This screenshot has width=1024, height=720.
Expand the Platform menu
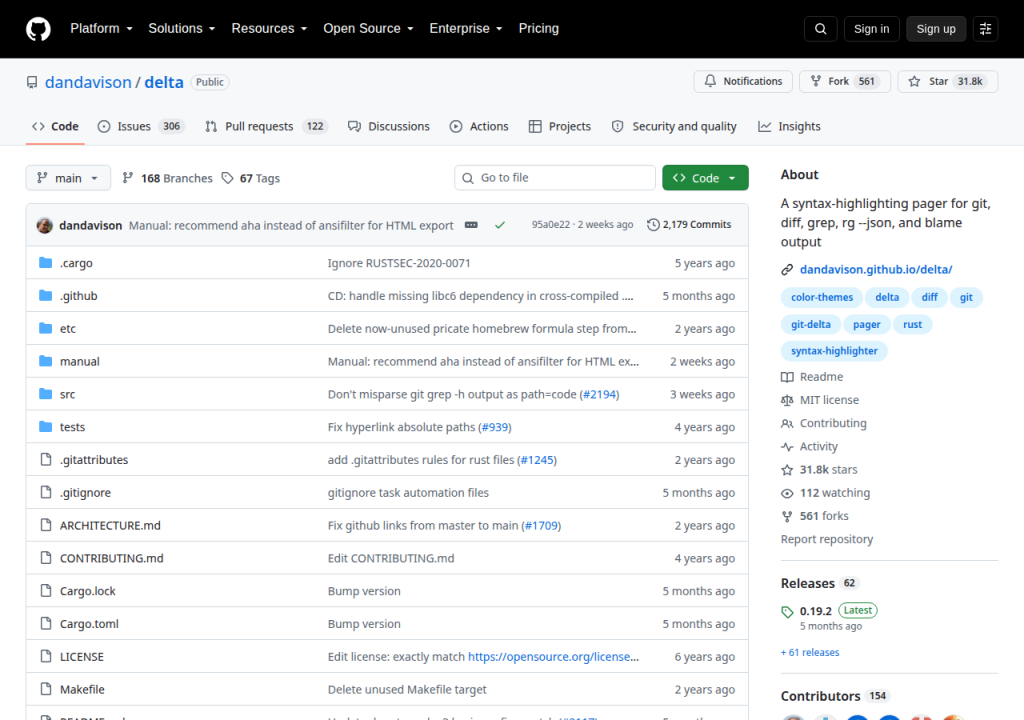click(x=101, y=29)
